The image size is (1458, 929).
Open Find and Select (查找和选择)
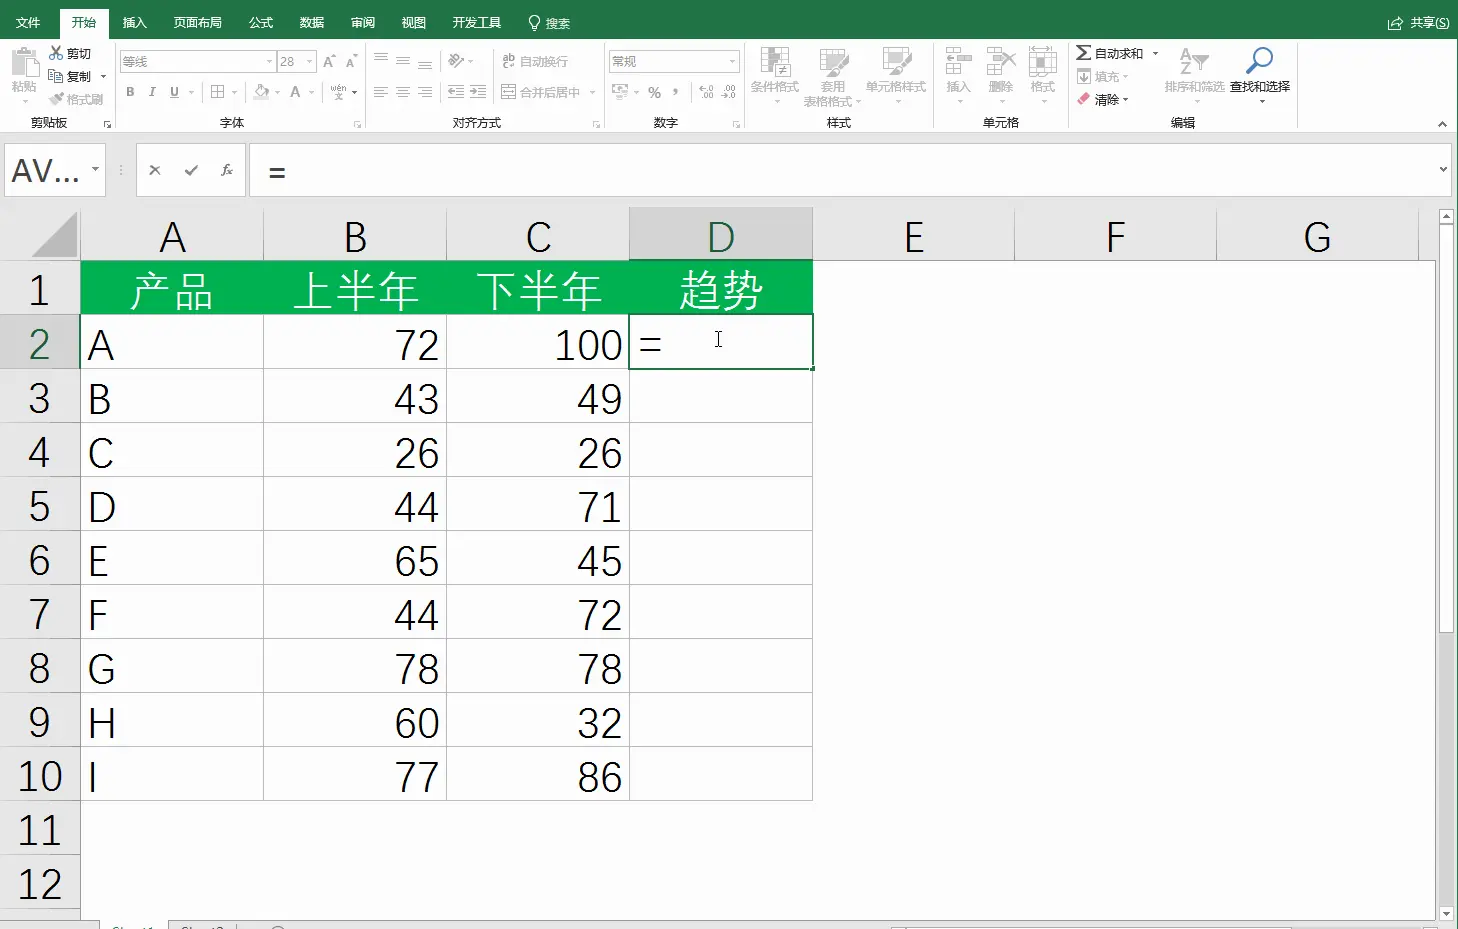pos(1260,75)
